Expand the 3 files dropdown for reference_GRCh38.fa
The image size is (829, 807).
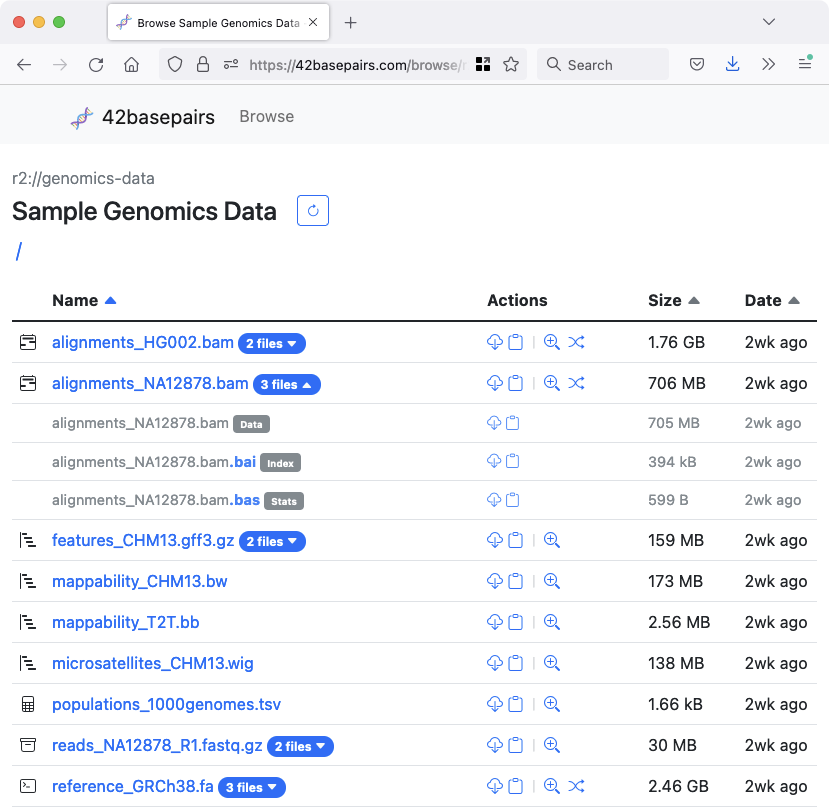point(252,787)
